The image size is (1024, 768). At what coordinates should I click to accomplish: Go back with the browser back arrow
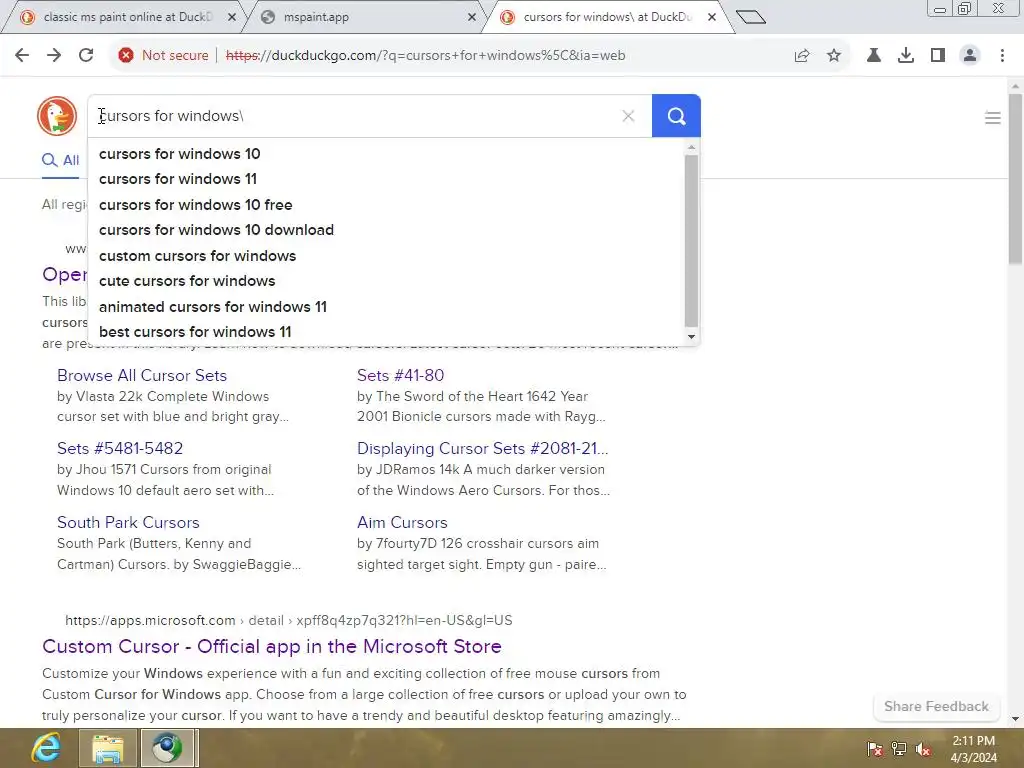(22, 55)
